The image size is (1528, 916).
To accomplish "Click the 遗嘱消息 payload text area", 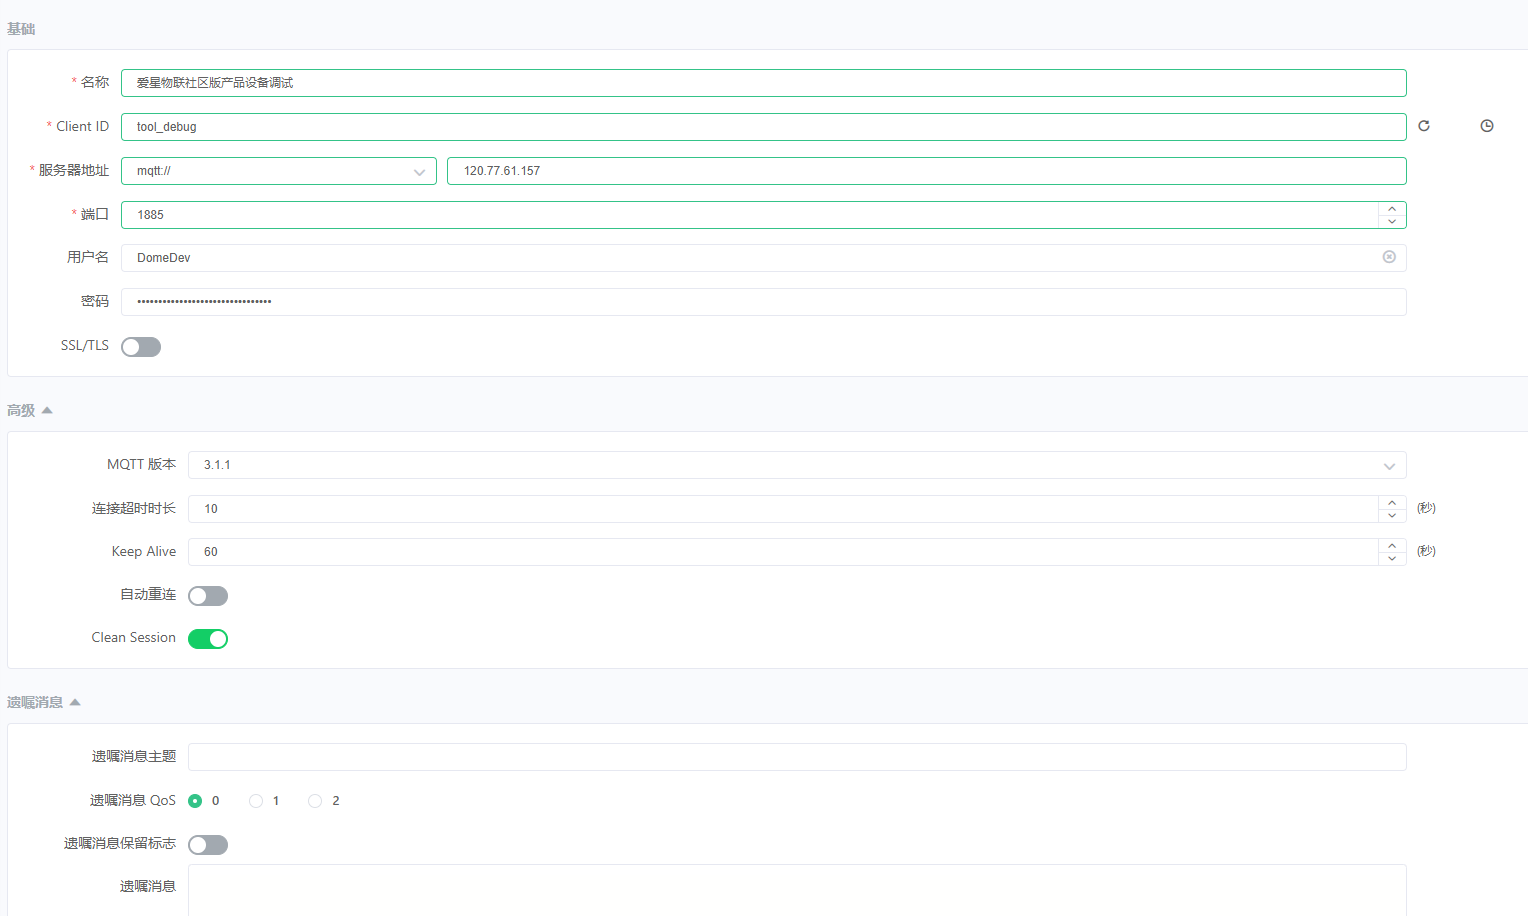I will [x=797, y=890].
